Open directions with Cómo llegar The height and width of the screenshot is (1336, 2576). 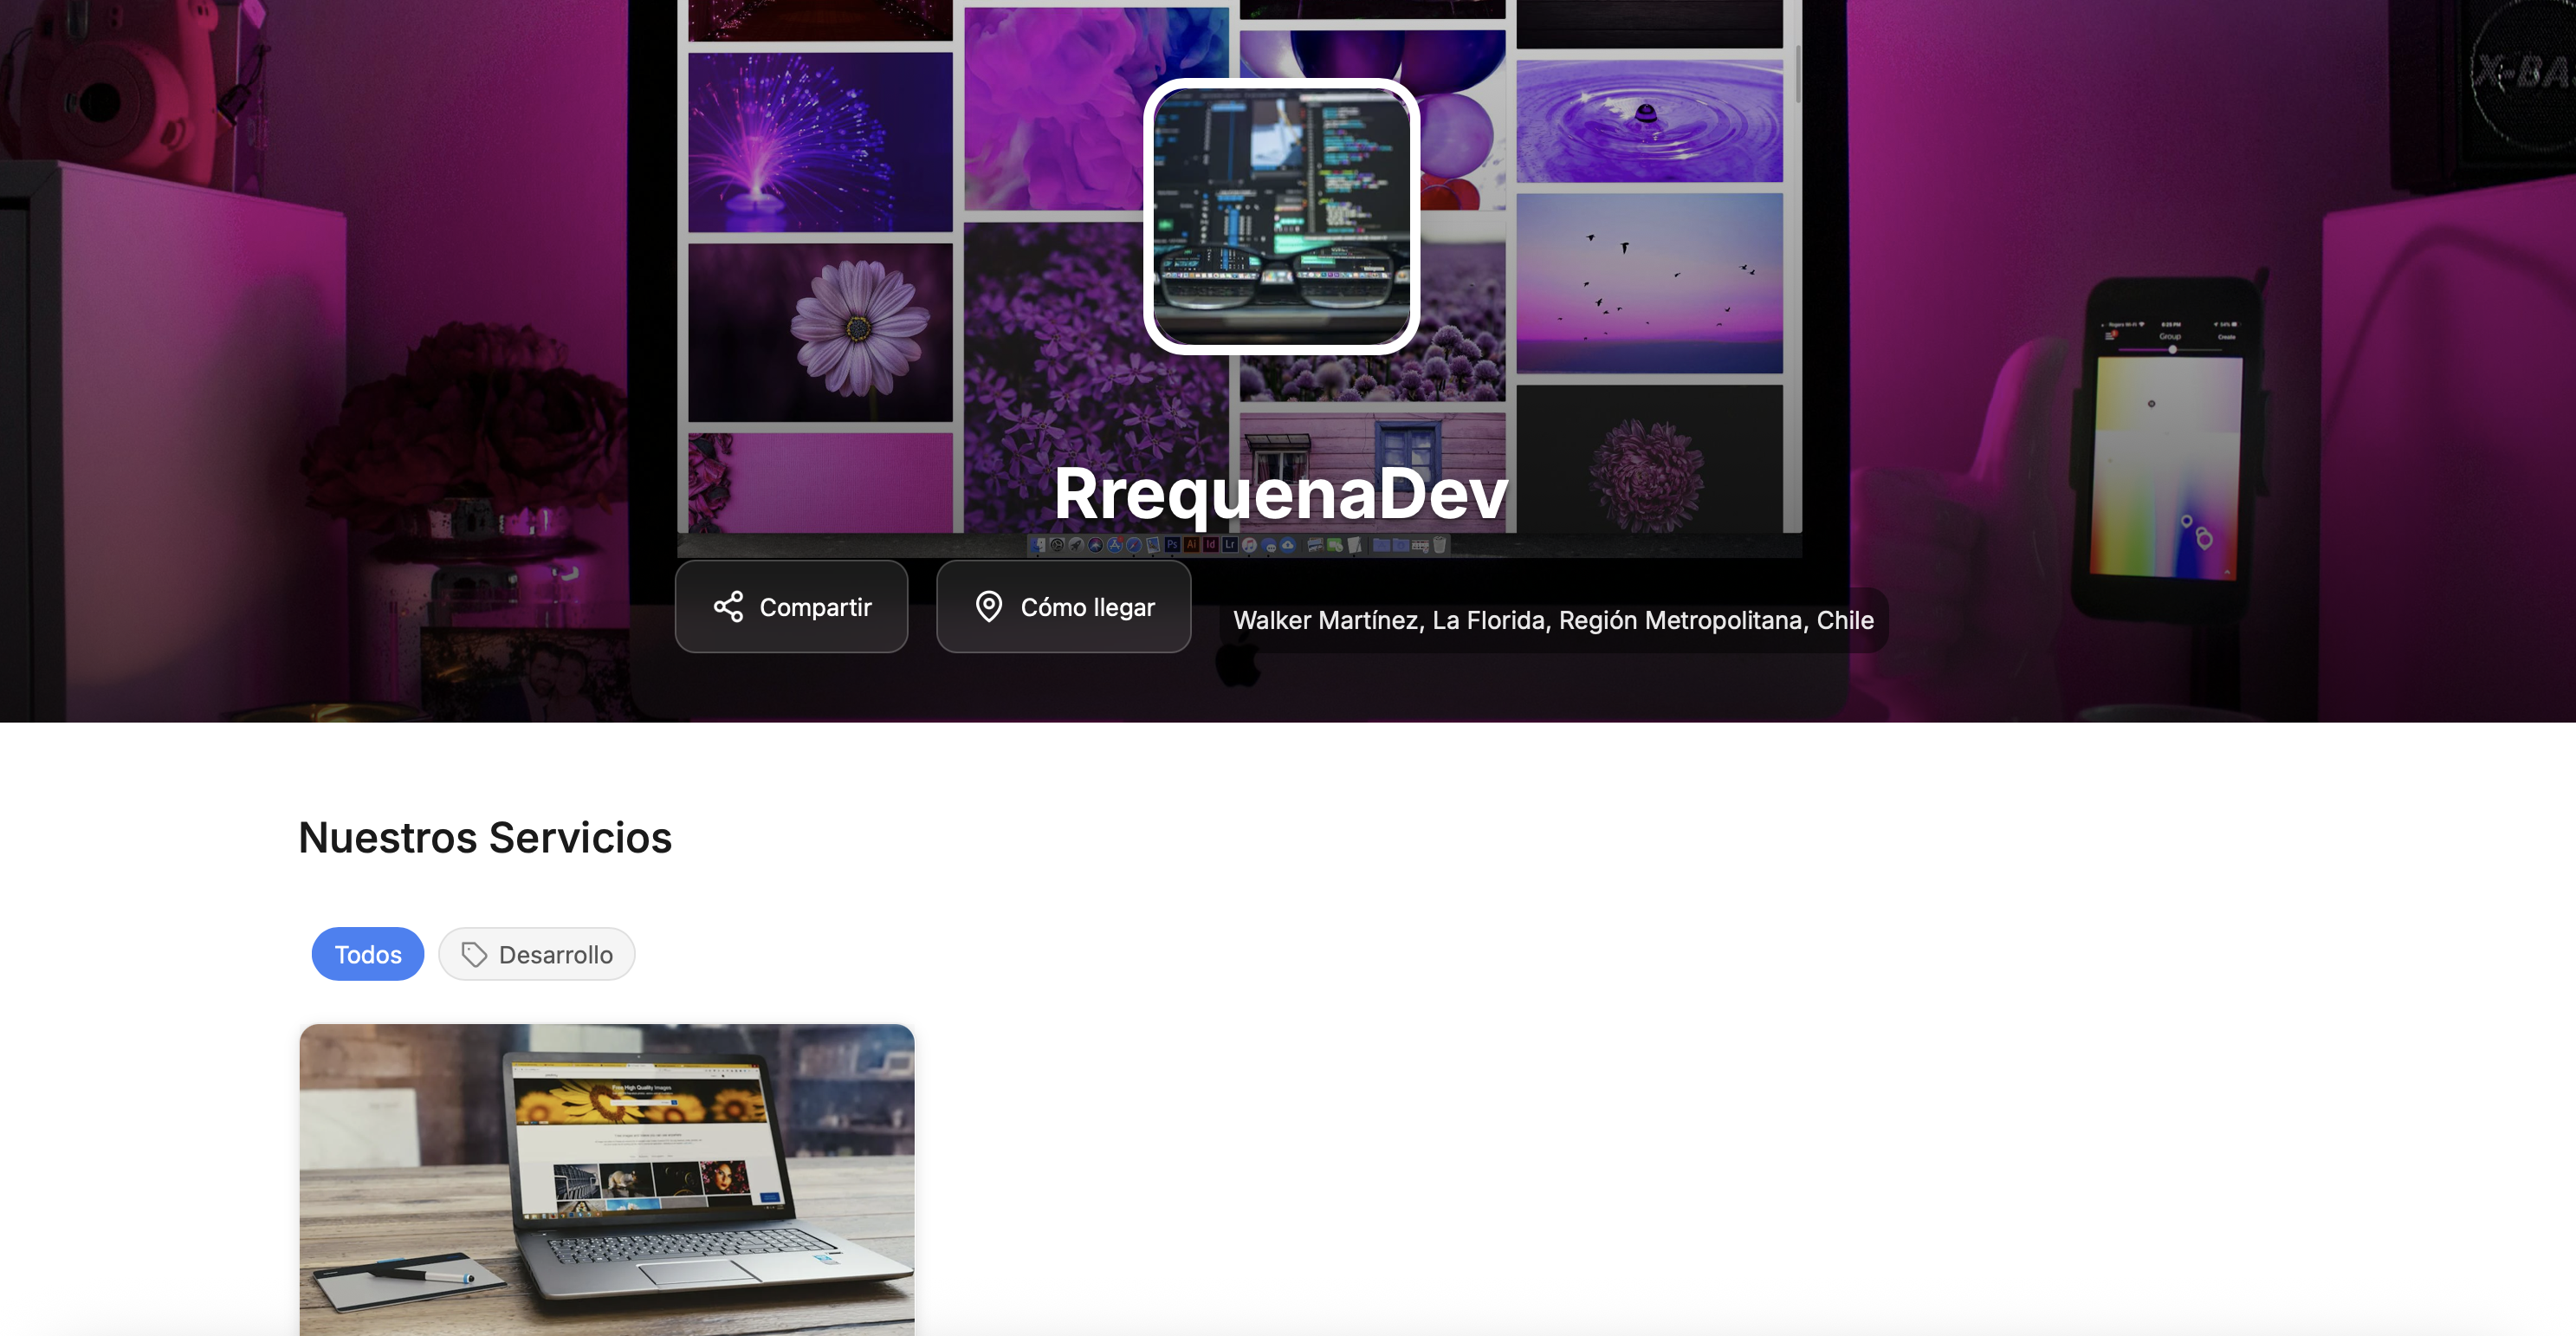pos(1063,606)
